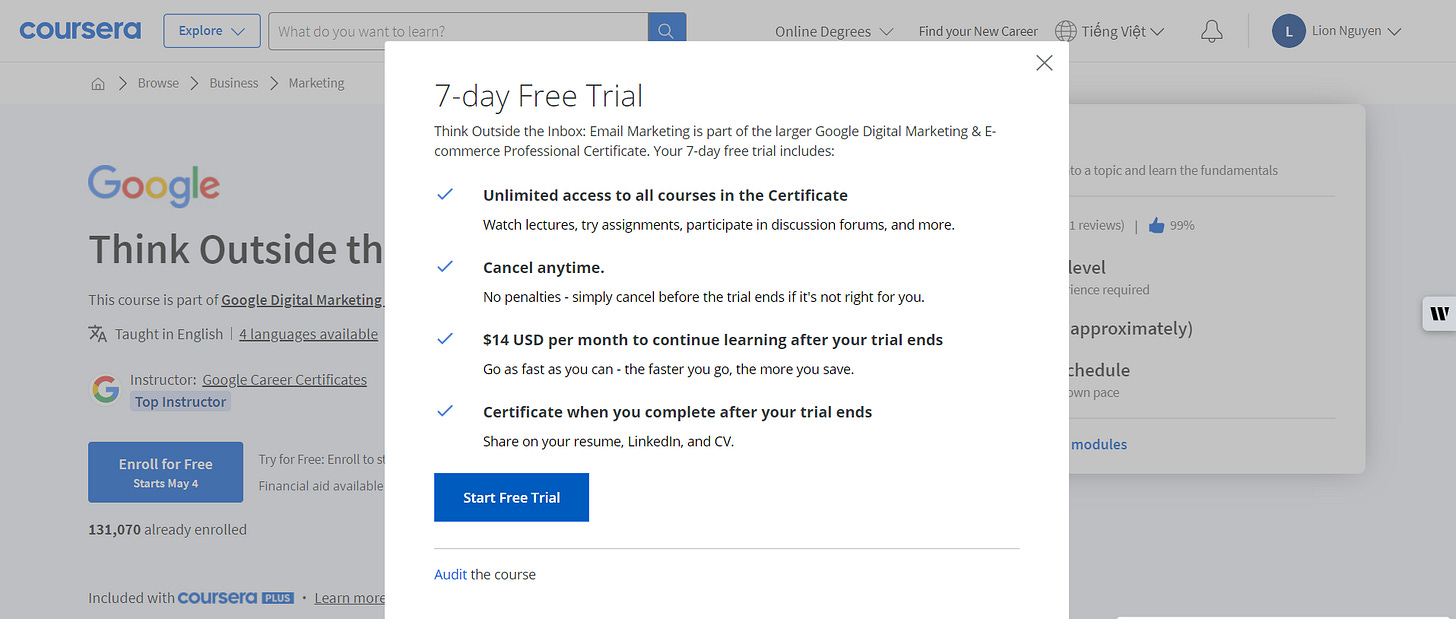Go to Marketing breadcrumb
Screen dimensions: 1456x619
(316, 84)
